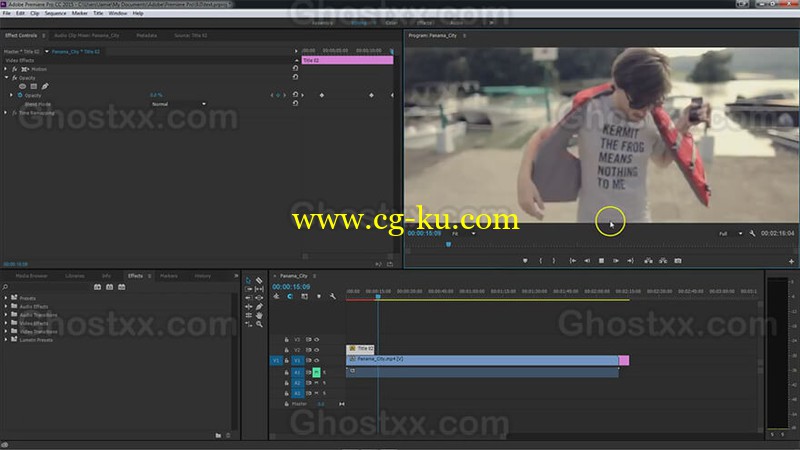Switch to Media Browser tab
Image resolution: width=800 pixels, height=450 pixels.
coord(31,276)
